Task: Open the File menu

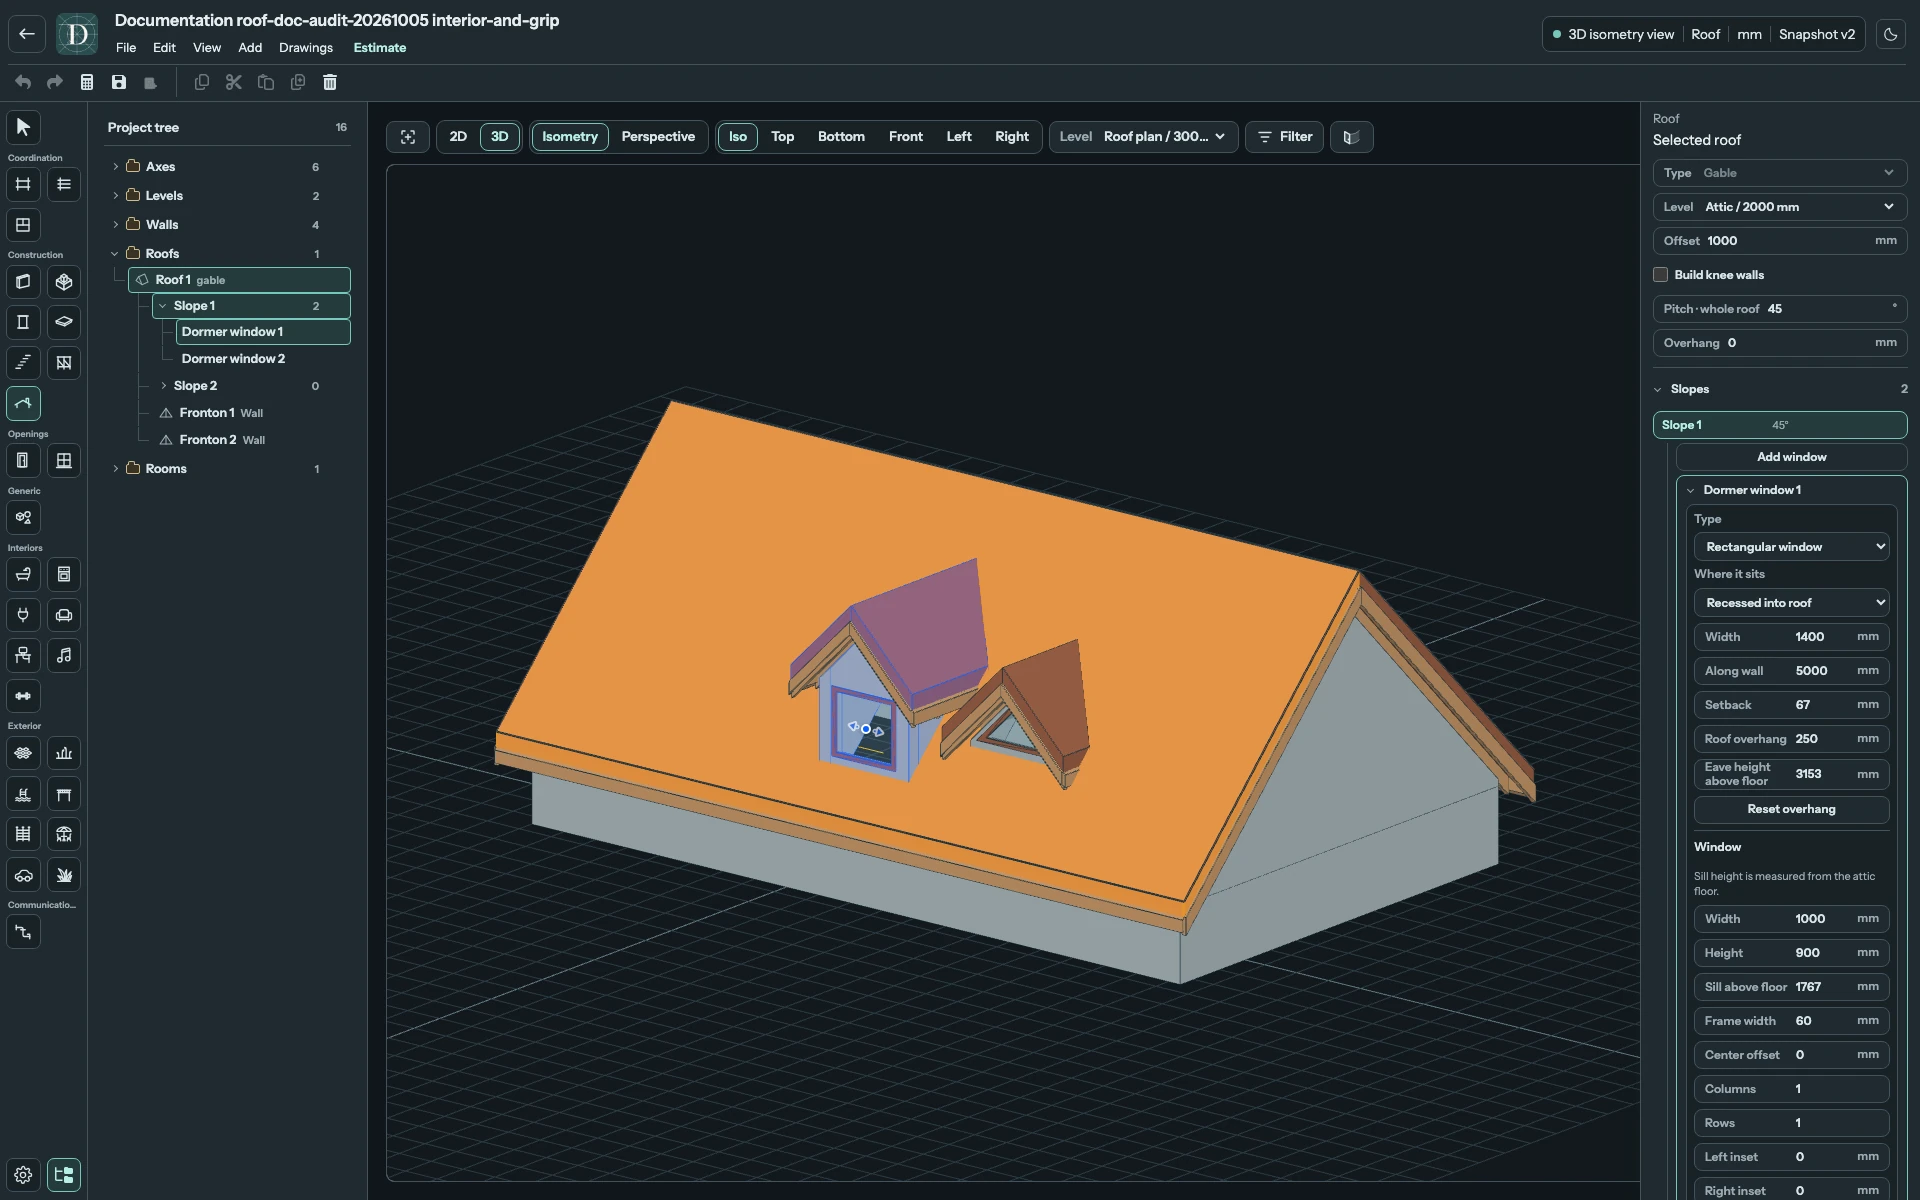Action: click(x=126, y=47)
